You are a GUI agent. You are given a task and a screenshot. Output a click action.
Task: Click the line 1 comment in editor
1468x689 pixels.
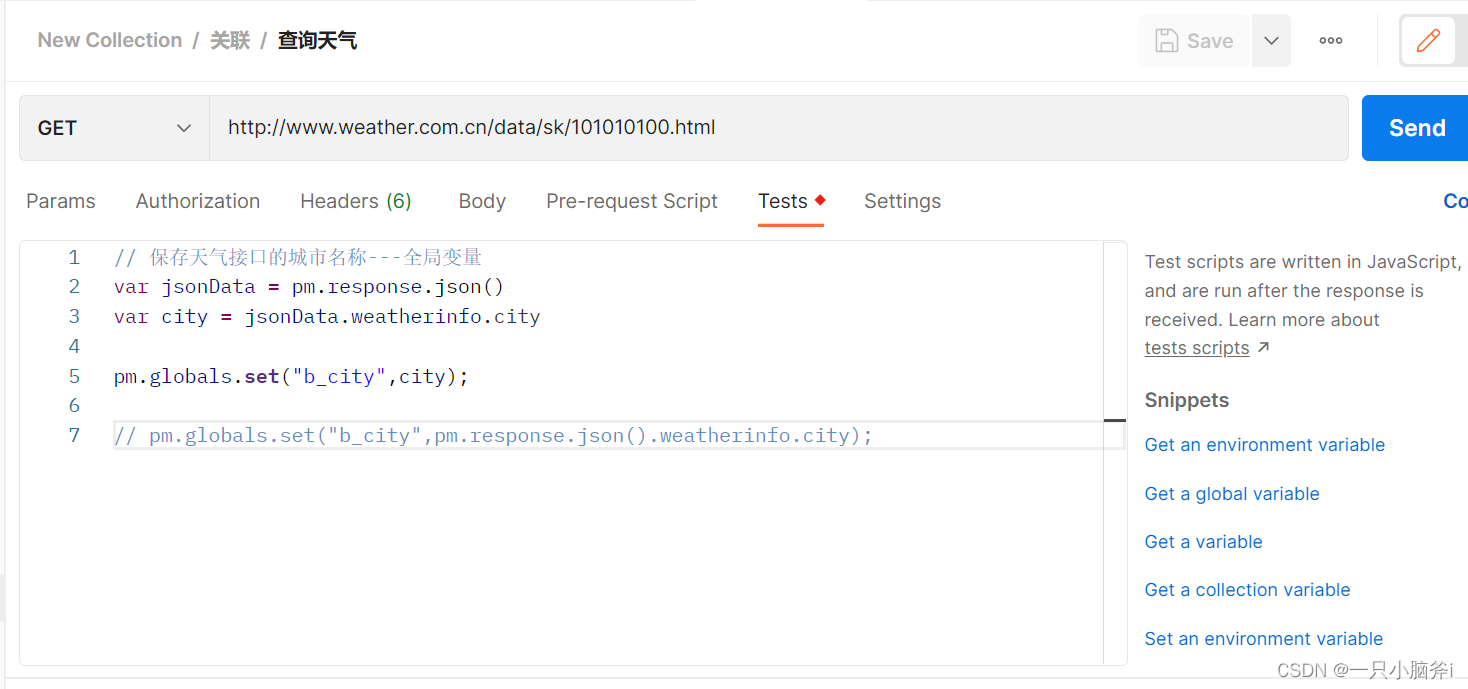[x=298, y=258]
